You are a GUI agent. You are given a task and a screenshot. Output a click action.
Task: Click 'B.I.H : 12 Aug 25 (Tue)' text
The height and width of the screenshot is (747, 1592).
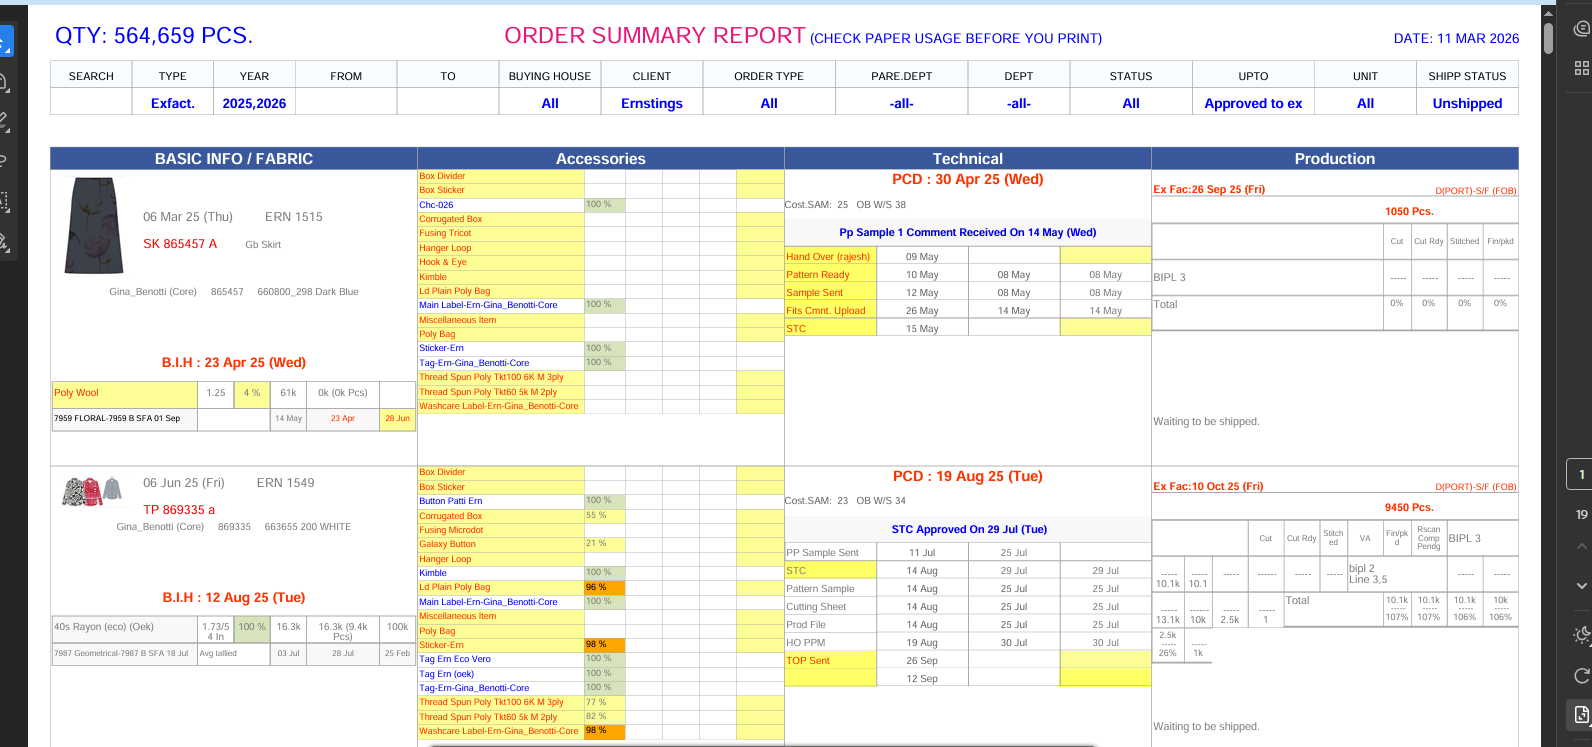[234, 598]
